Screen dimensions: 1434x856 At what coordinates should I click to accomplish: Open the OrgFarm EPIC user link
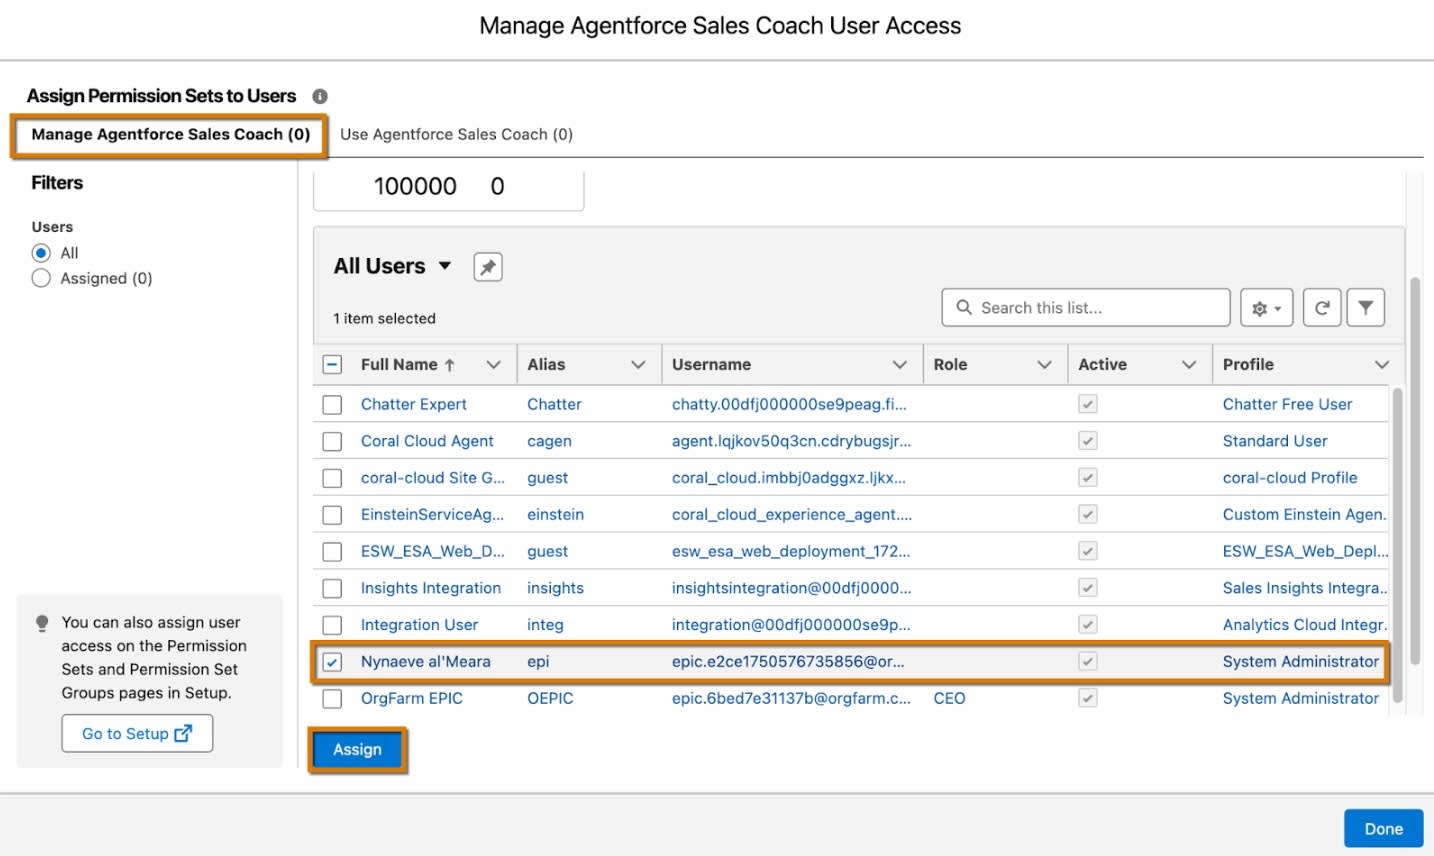point(412,698)
